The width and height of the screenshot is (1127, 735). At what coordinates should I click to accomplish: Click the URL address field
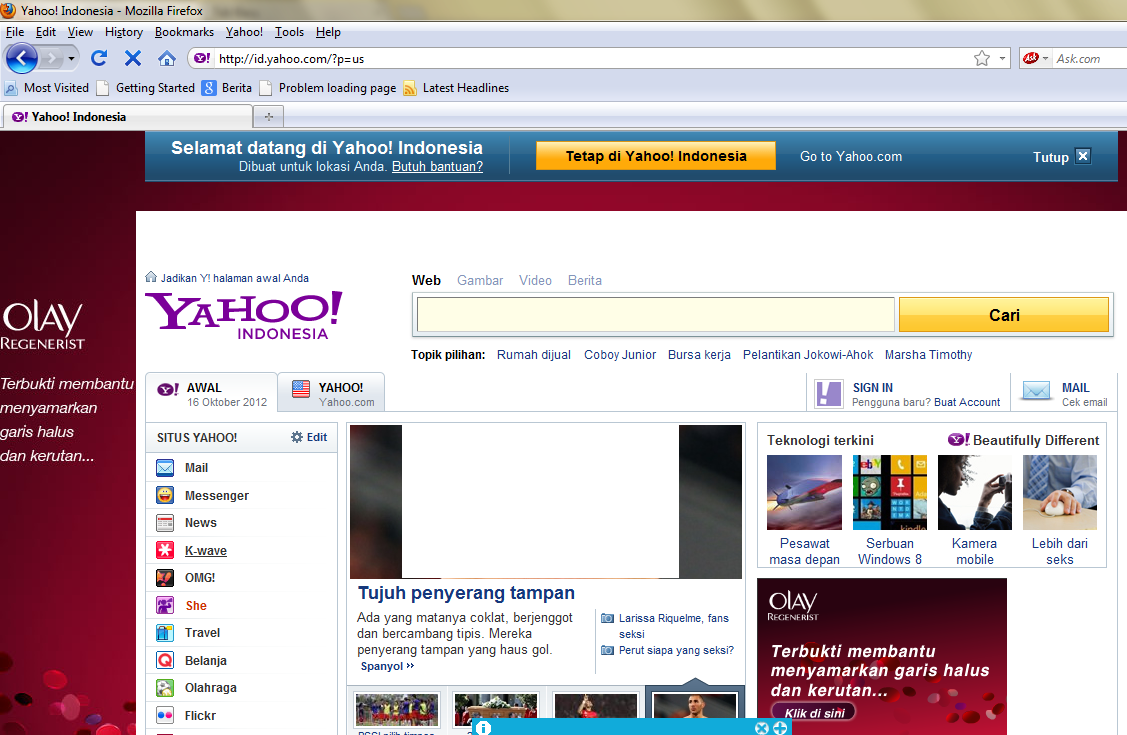(593, 58)
